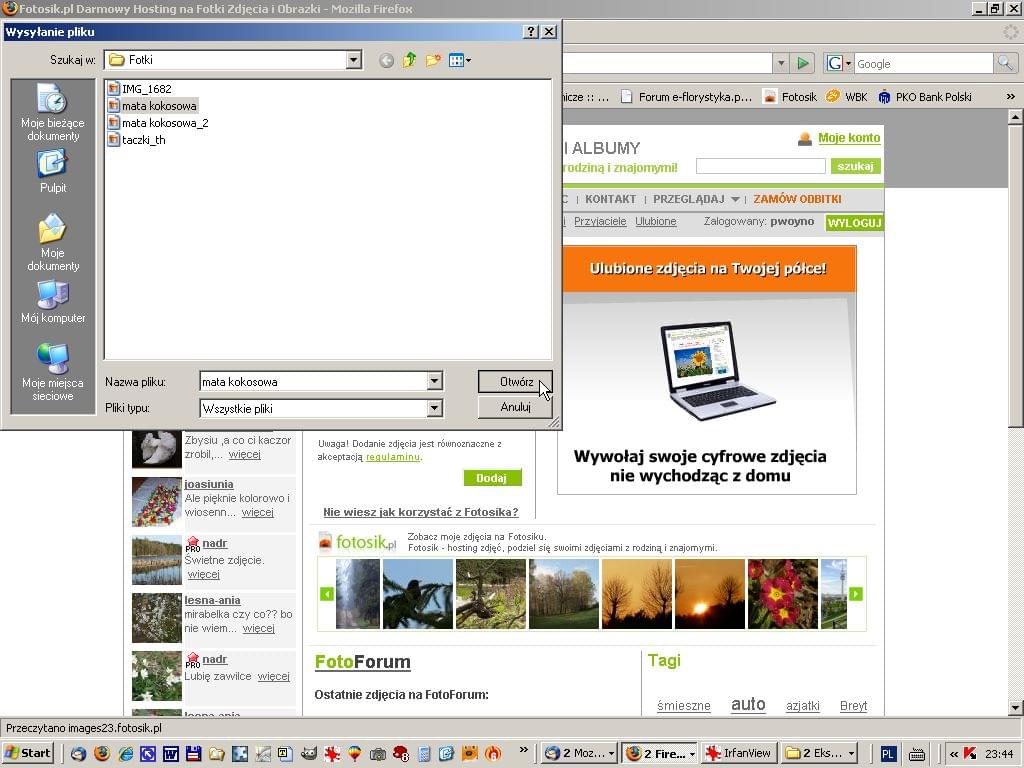Open the search engine selector dropdown

[x=839, y=63]
